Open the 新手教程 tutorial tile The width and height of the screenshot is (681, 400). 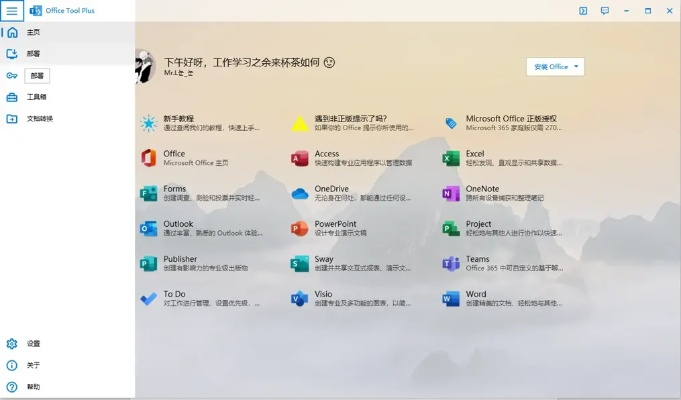(200, 123)
